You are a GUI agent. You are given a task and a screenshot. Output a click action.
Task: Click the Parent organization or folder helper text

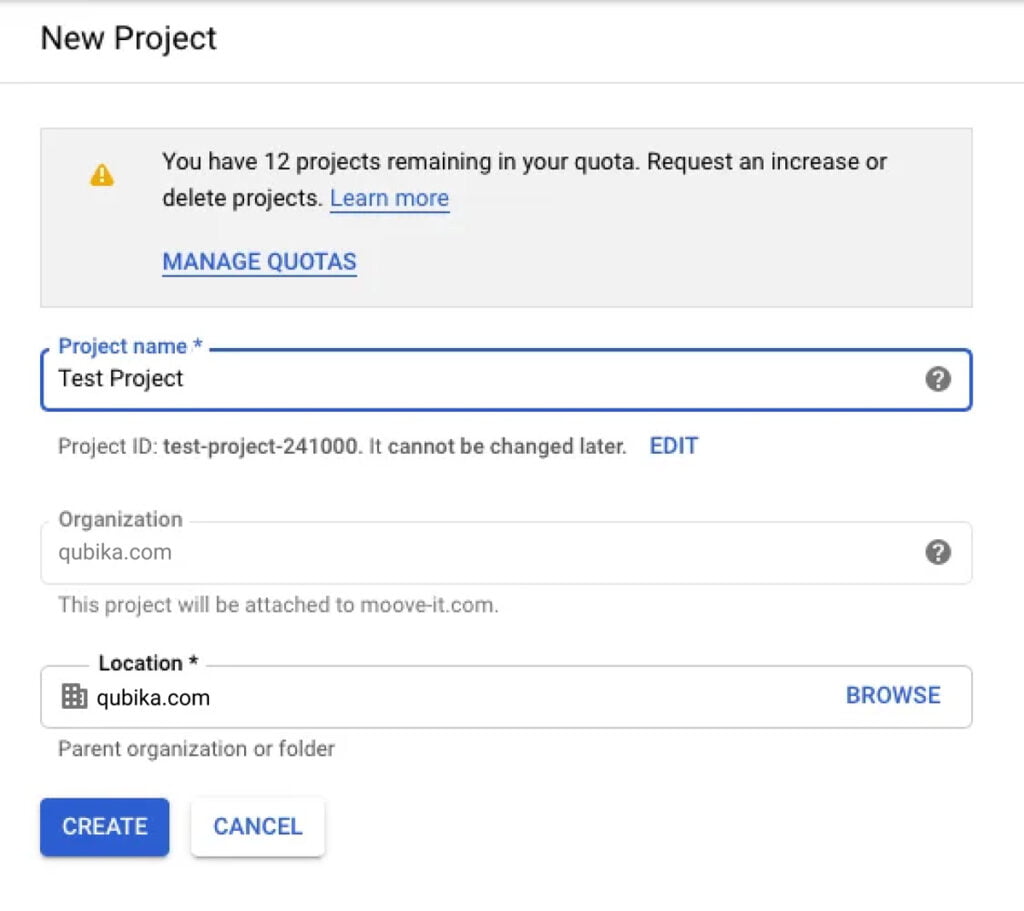(195, 748)
